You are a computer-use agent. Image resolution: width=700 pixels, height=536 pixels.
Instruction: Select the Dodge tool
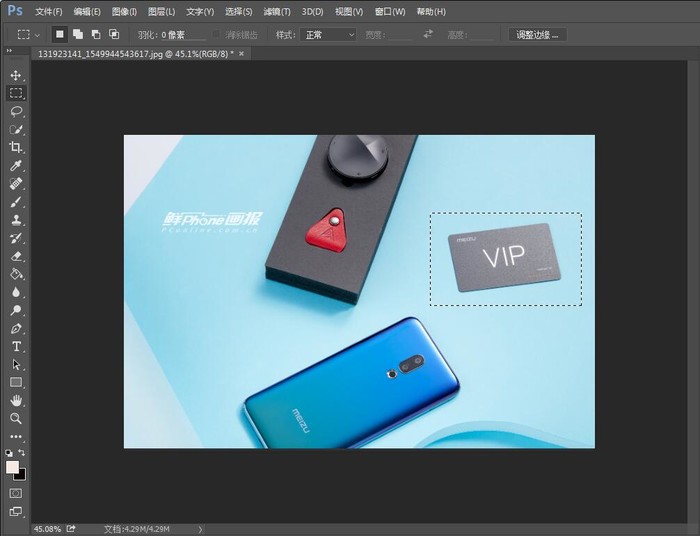pyautogui.click(x=16, y=310)
